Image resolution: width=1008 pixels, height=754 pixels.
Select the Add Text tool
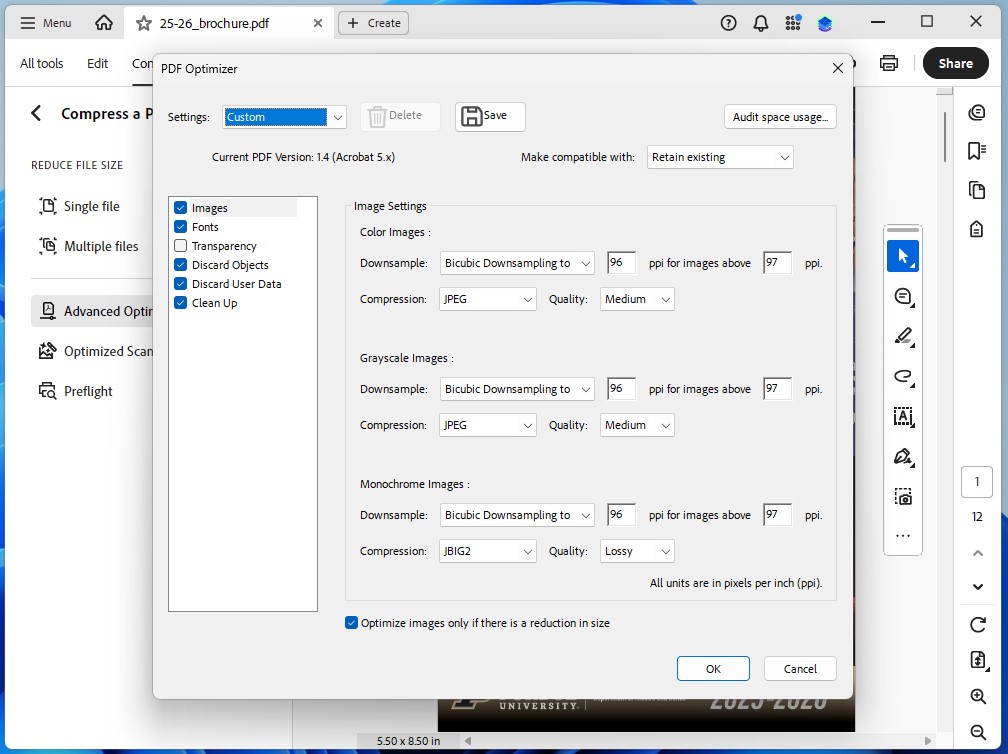(903, 417)
